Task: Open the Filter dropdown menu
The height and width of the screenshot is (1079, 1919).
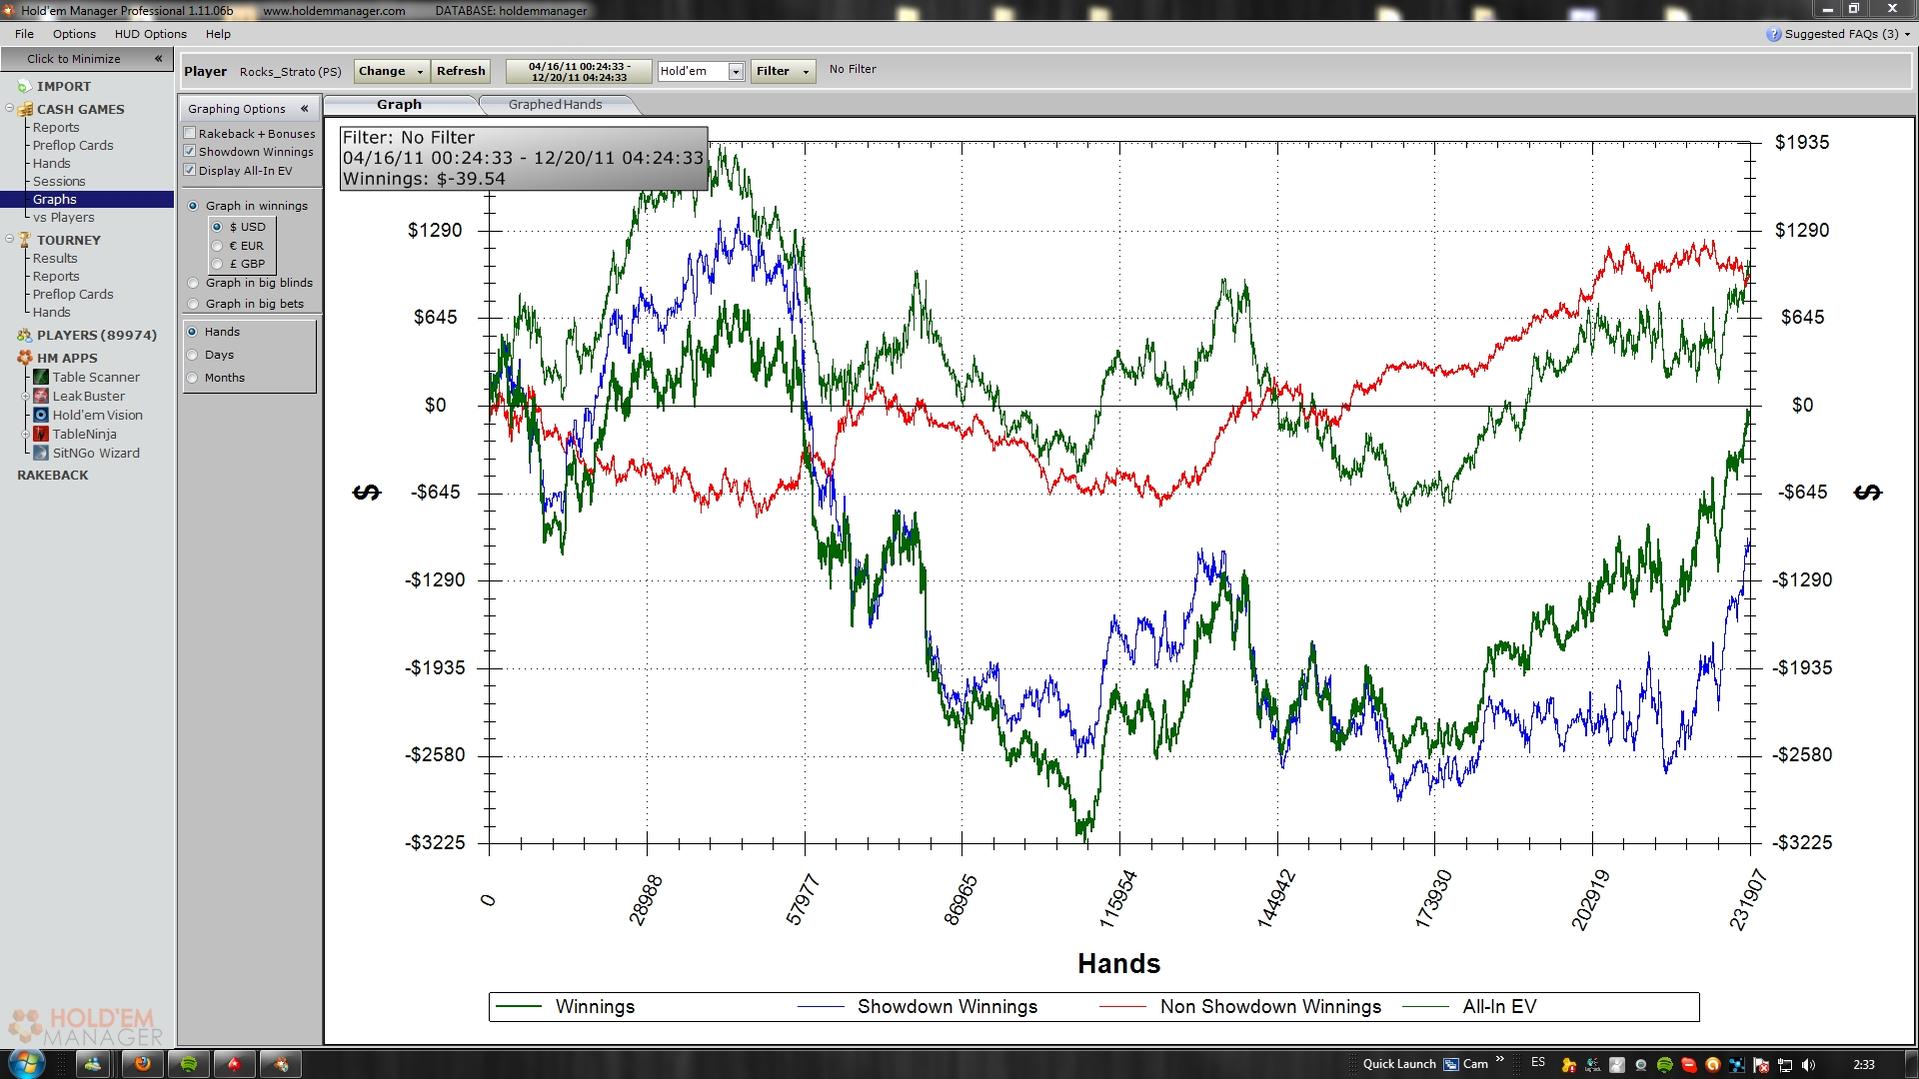Action: pyautogui.click(x=782, y=71)
